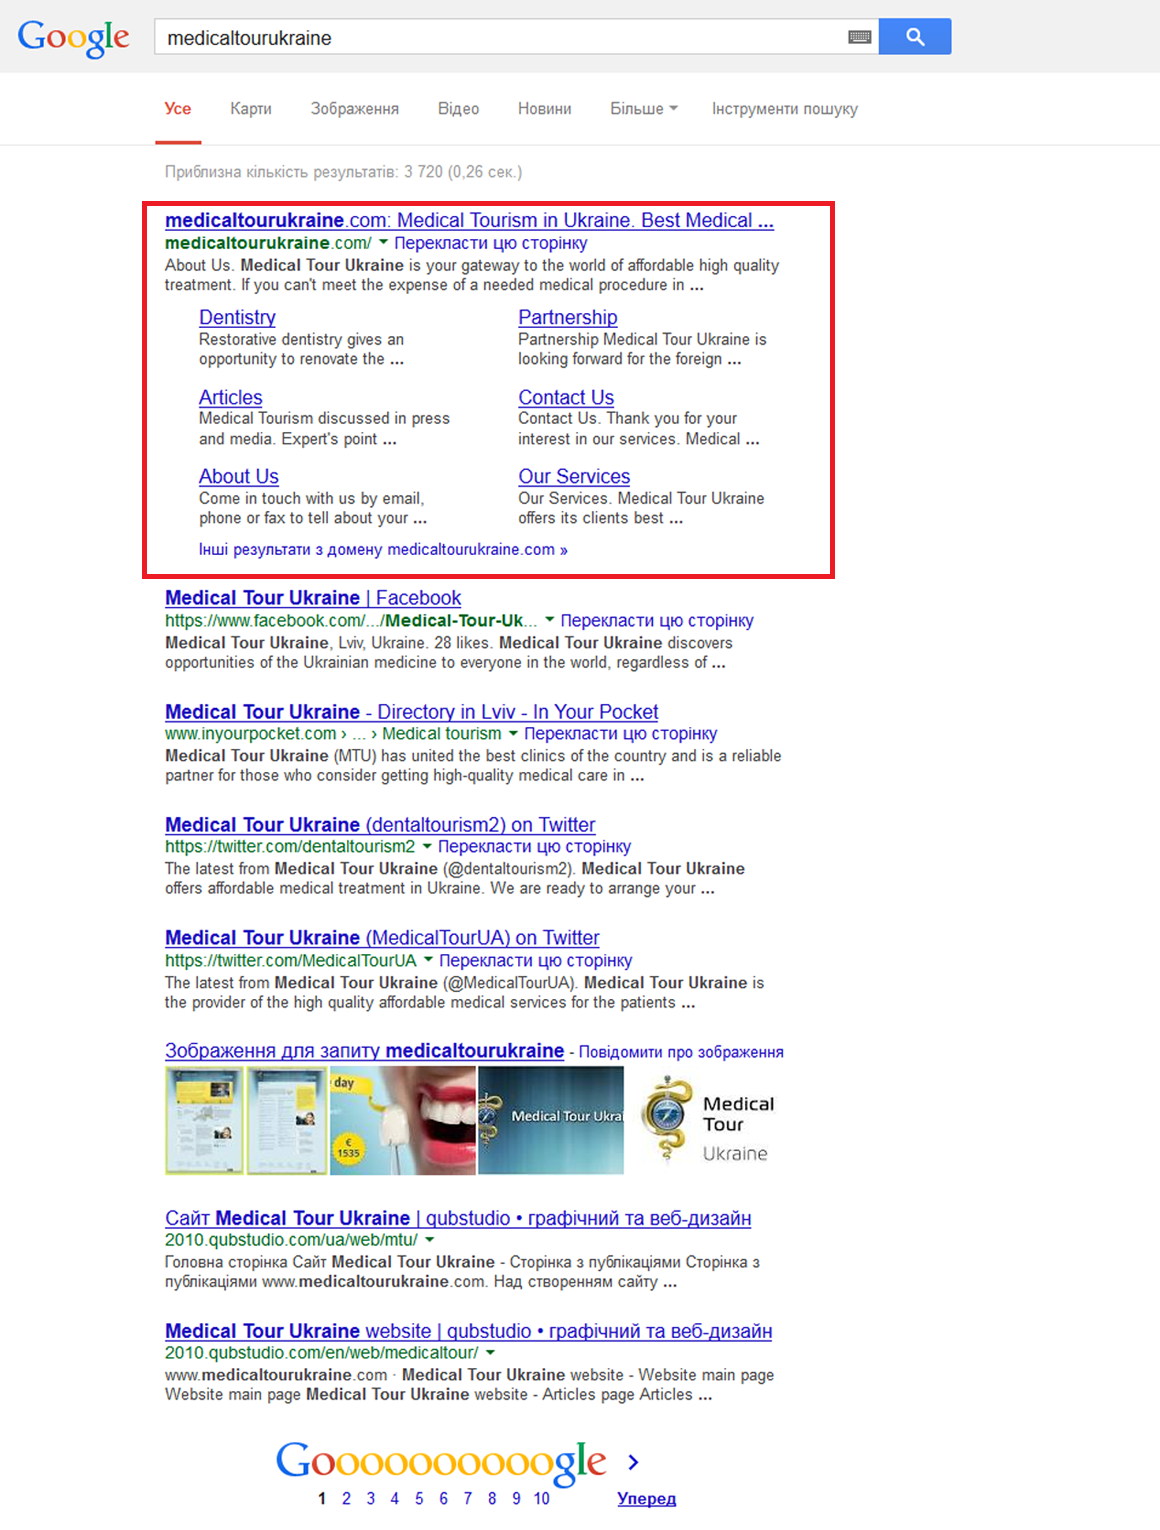Screen dimensions: 1160x1530
Task: Open Сайт Medical Tour Ukraine | qubstudio result
Action: pyautogui.click(x=458, y=1218)
